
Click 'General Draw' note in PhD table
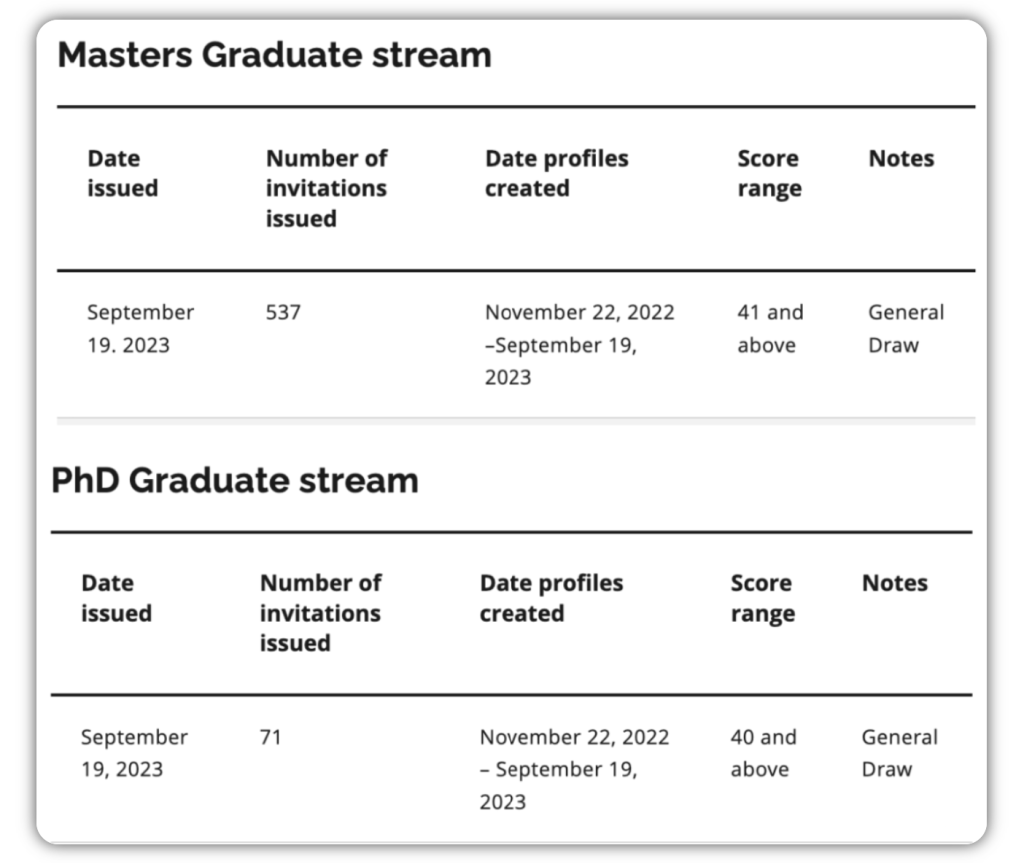pos(899,753)
